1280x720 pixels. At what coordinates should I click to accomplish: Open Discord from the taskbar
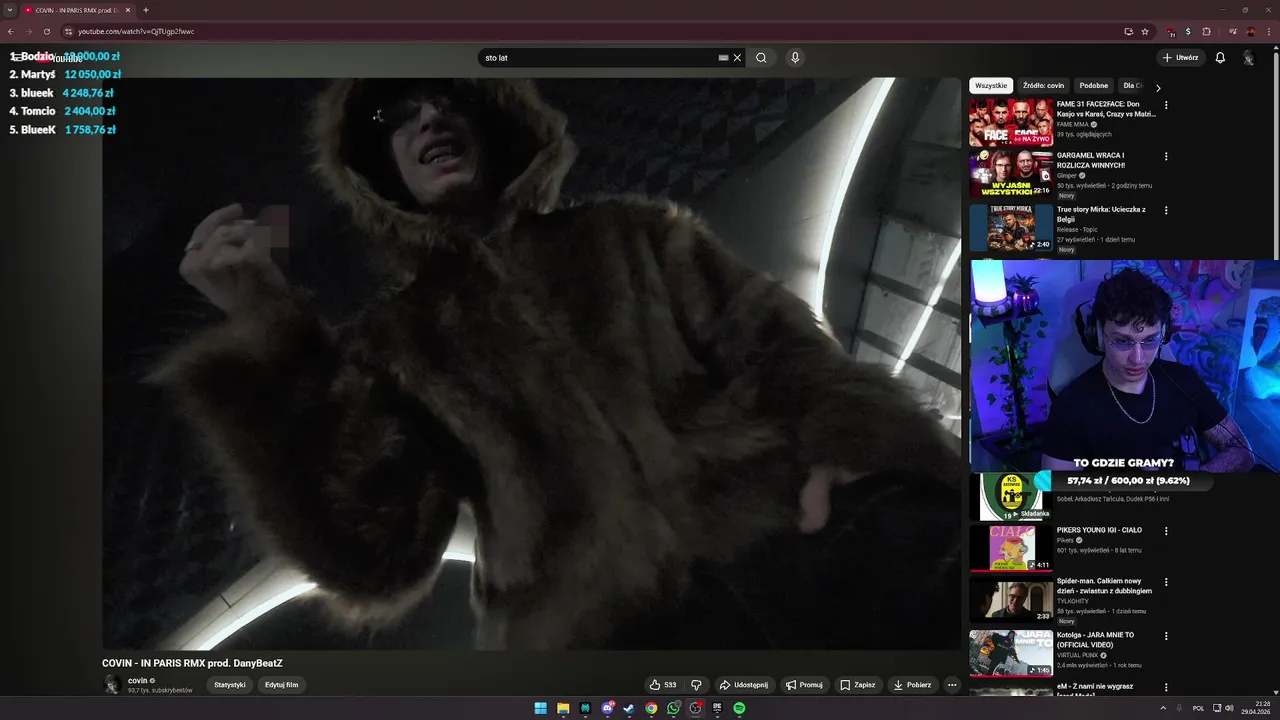tap(607, 708)
